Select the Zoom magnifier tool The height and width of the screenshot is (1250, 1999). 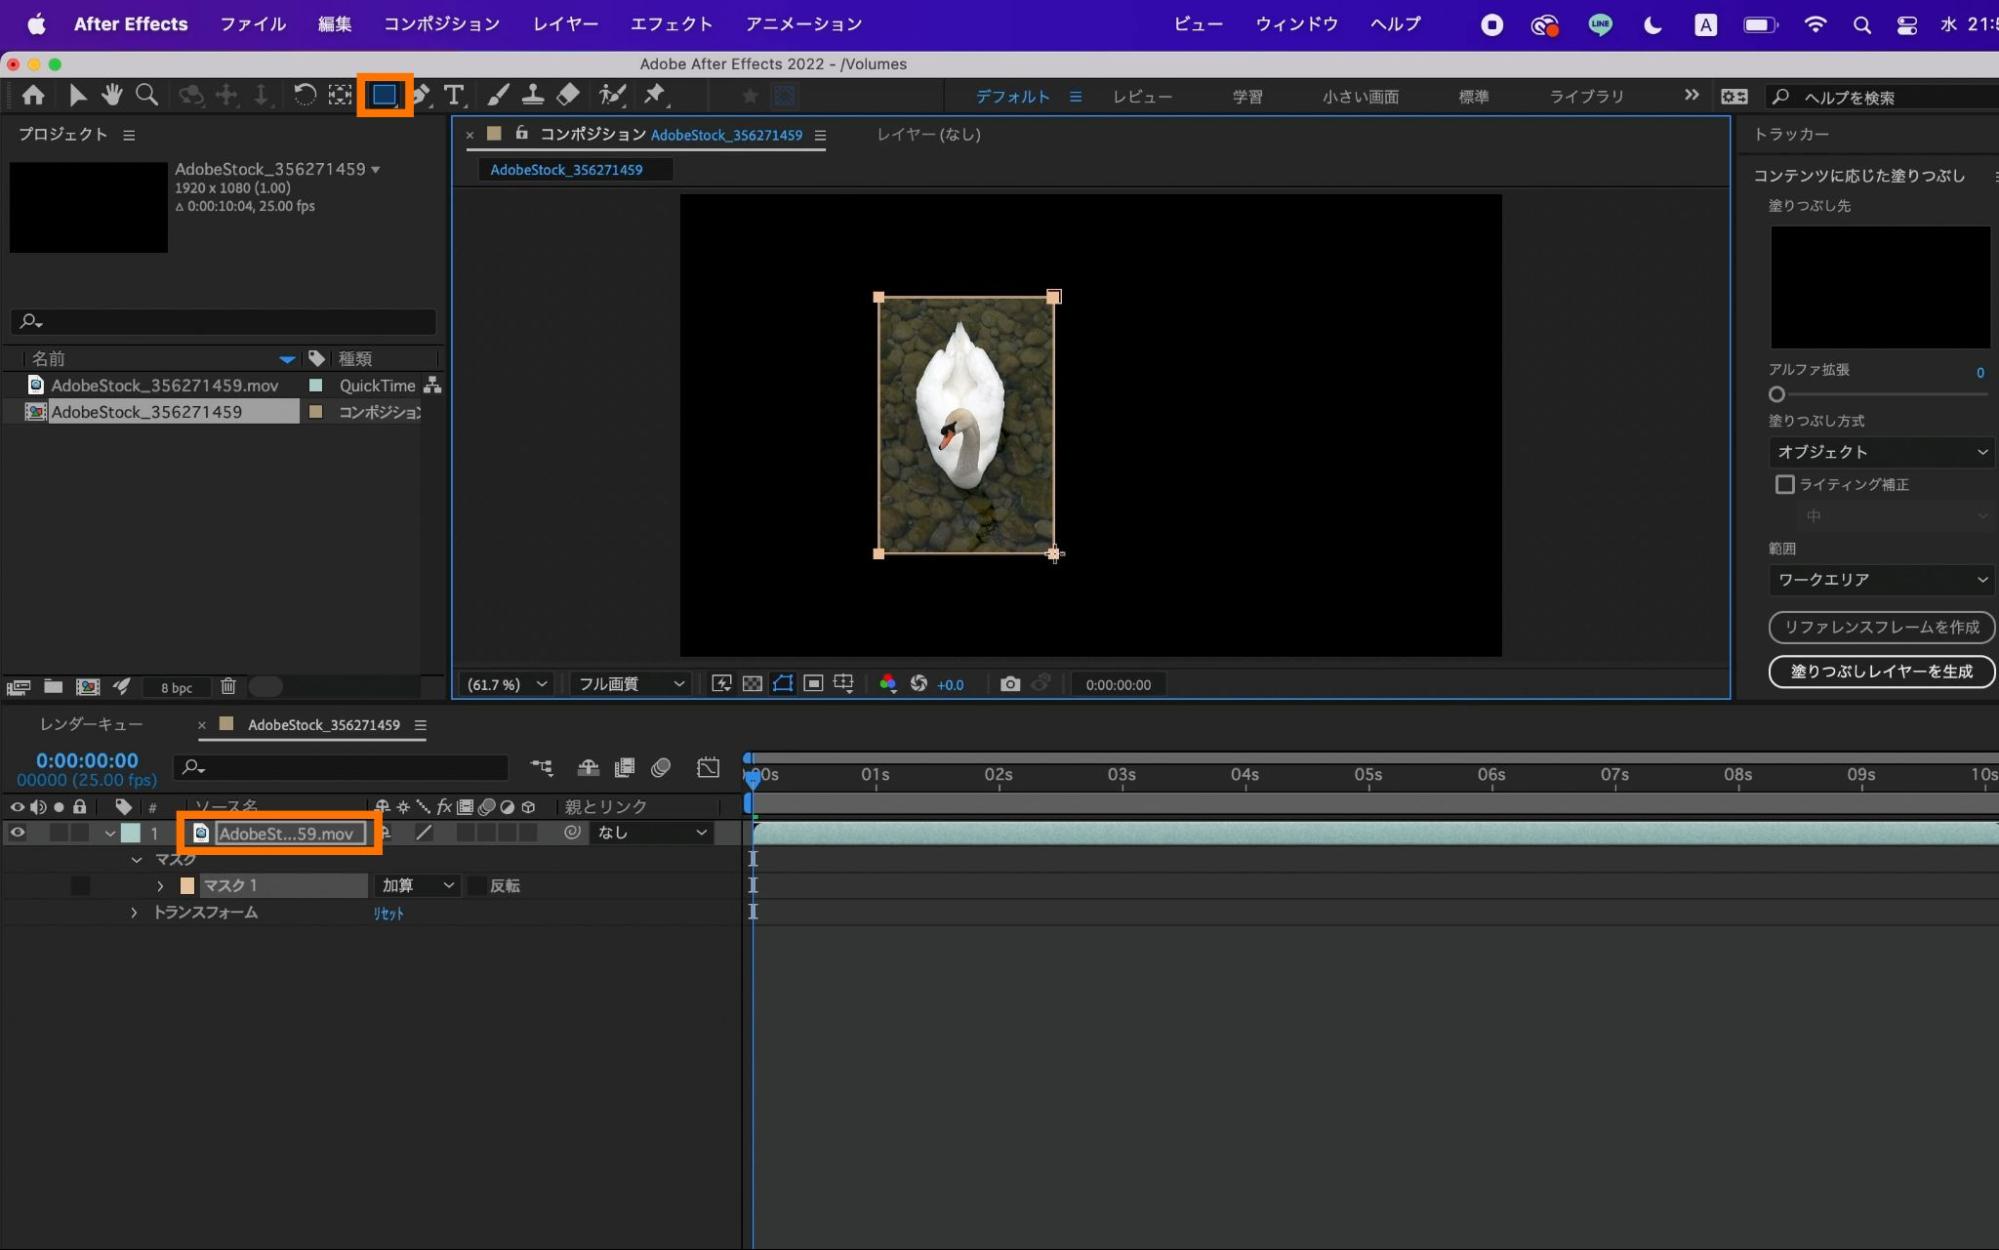[x=147, y=96]
